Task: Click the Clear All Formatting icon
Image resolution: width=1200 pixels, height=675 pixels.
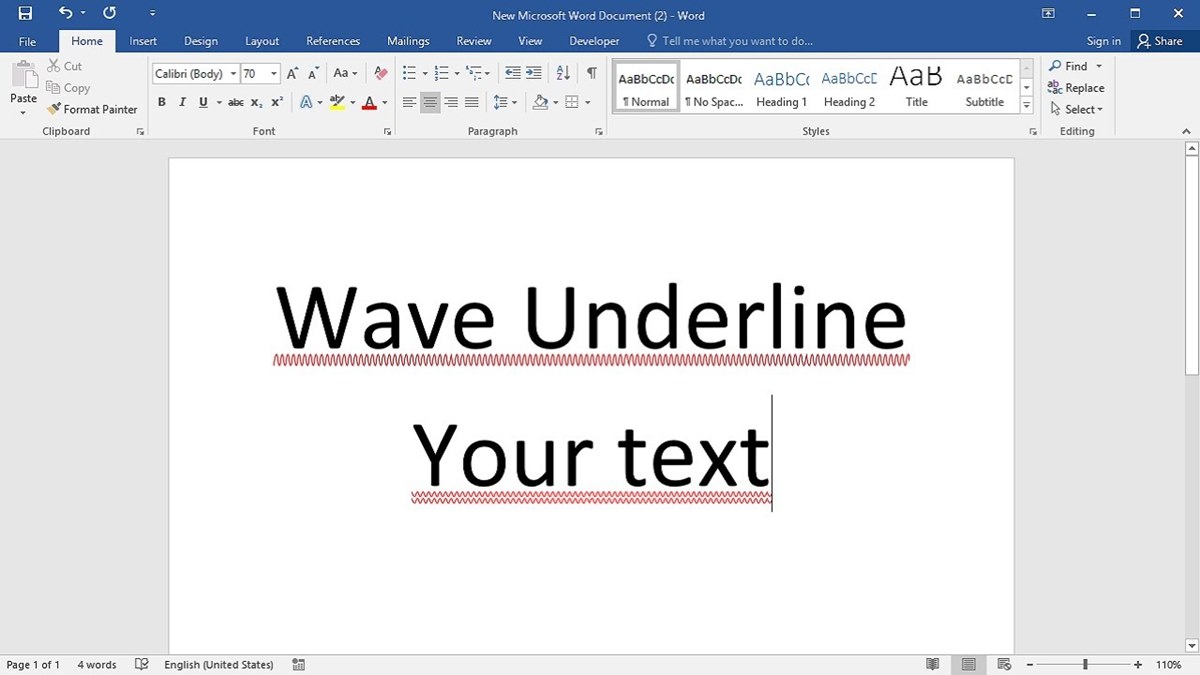Action: click(380, 73)
